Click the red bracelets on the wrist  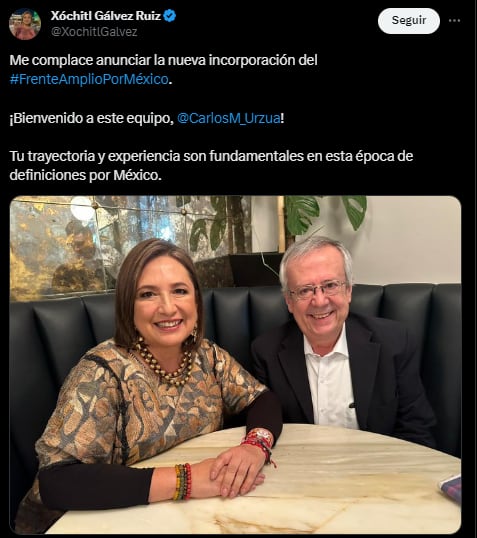(260, 443)
